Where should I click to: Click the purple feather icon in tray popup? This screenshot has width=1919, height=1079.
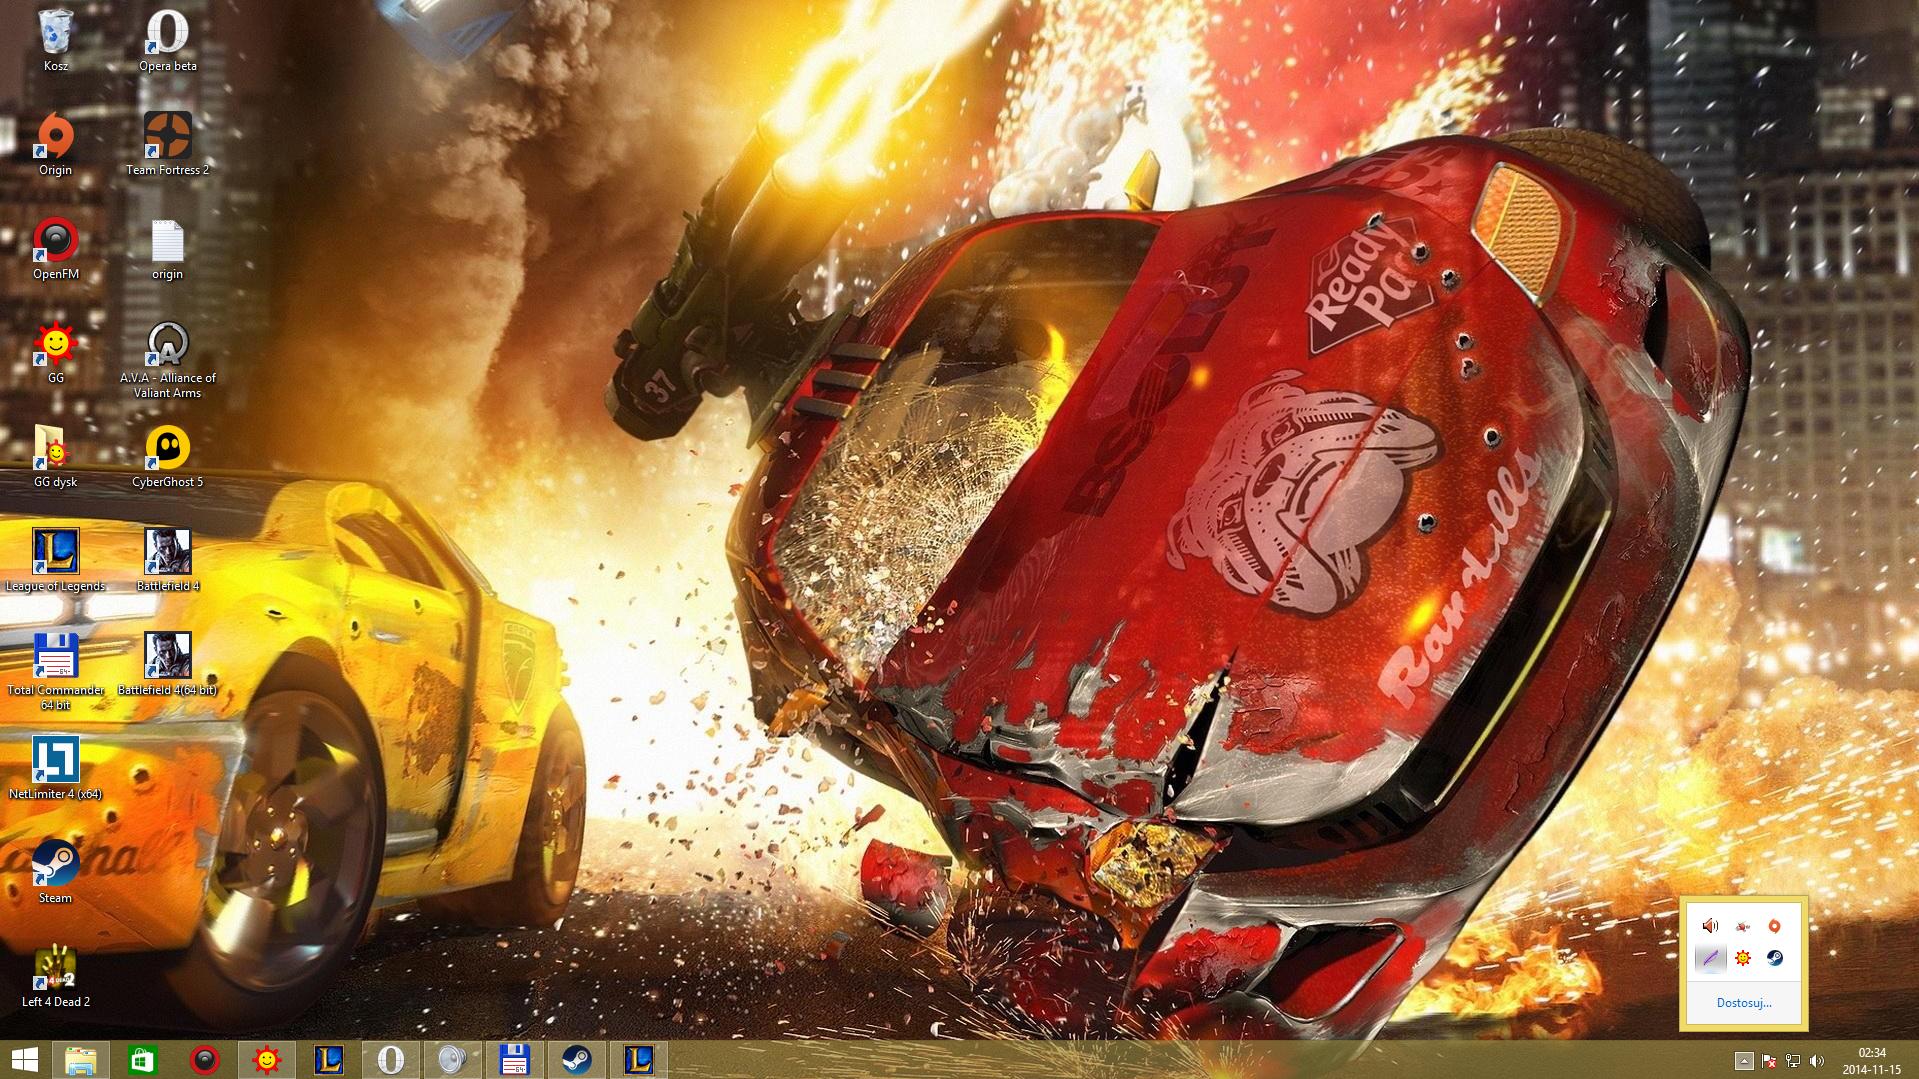1711,958
